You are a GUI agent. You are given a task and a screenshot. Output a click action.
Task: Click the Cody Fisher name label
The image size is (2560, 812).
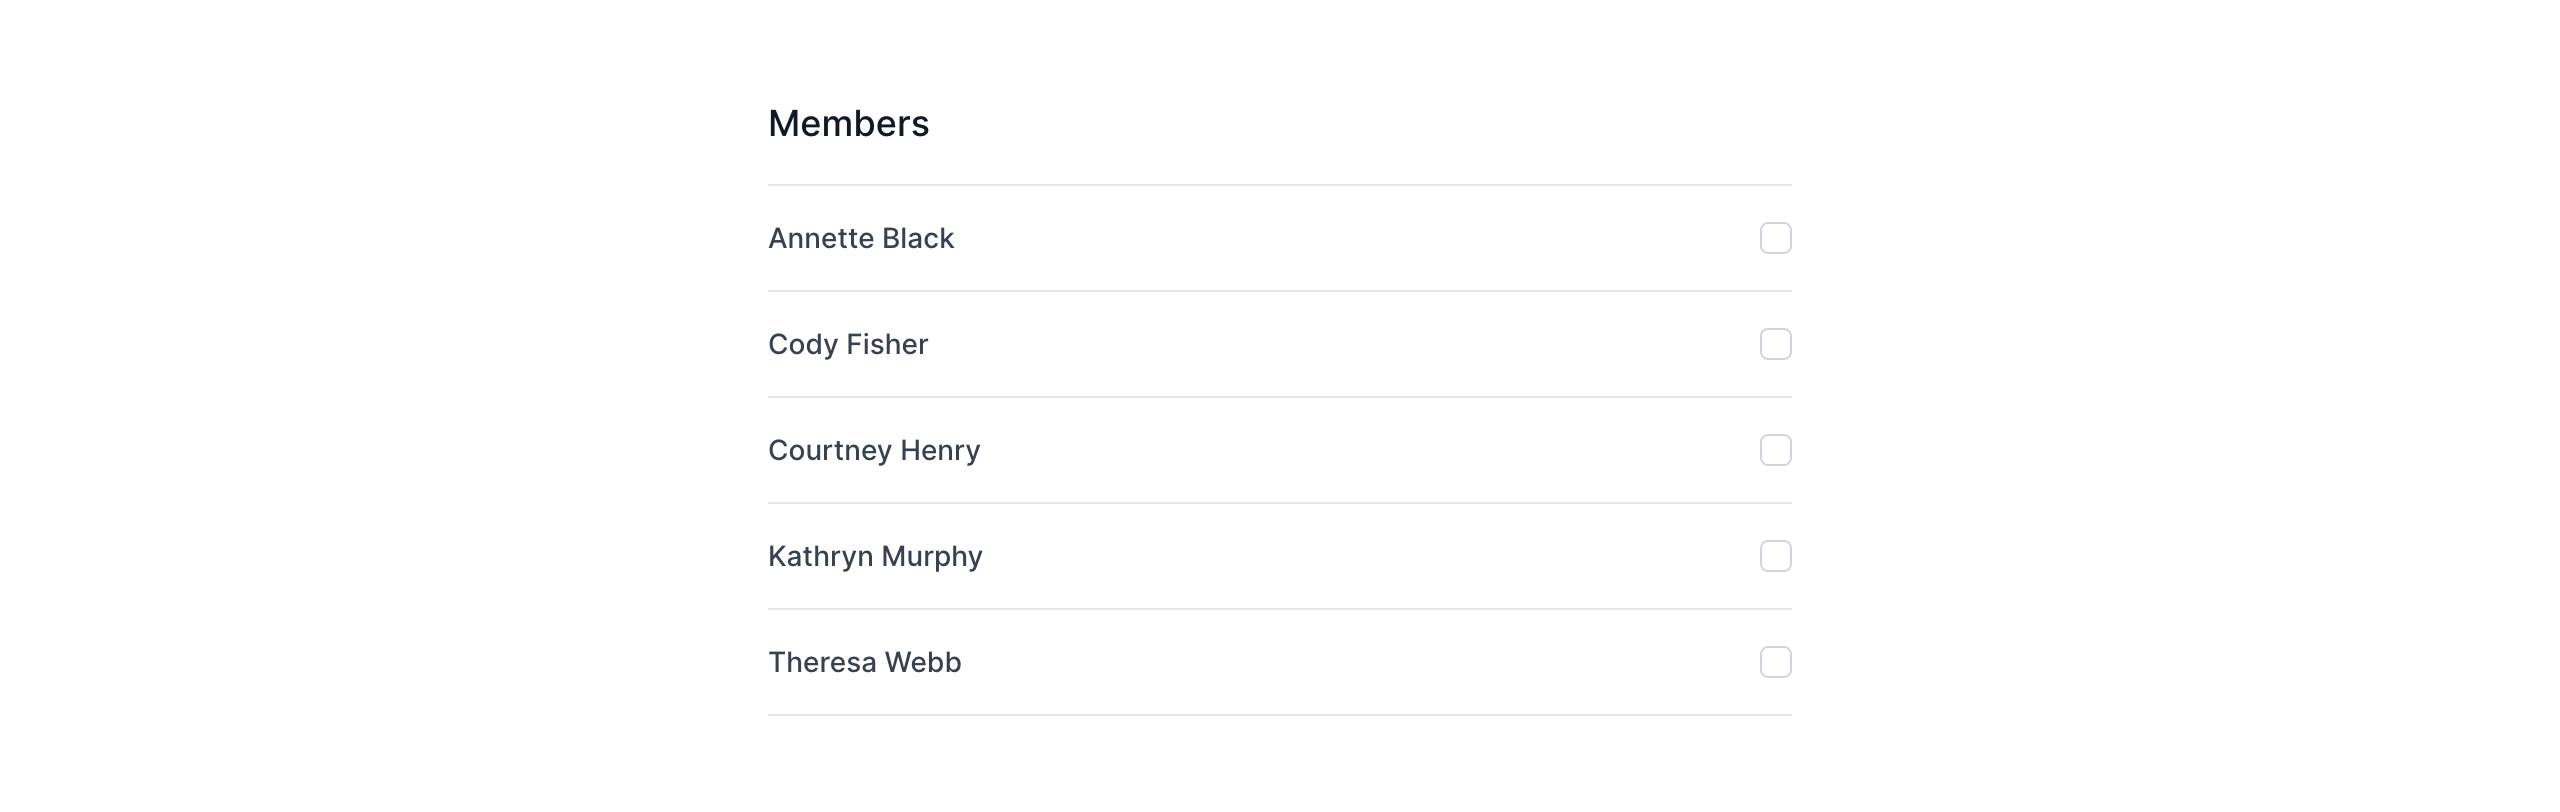847,344
